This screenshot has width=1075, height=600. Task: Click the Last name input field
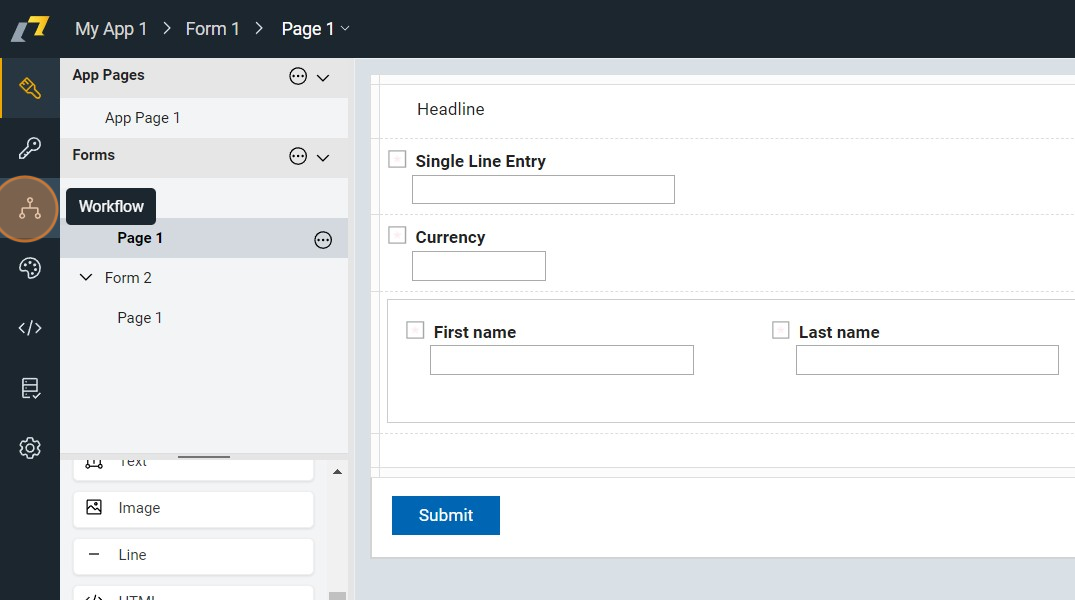pyautogui.click(x=926, y=360)
